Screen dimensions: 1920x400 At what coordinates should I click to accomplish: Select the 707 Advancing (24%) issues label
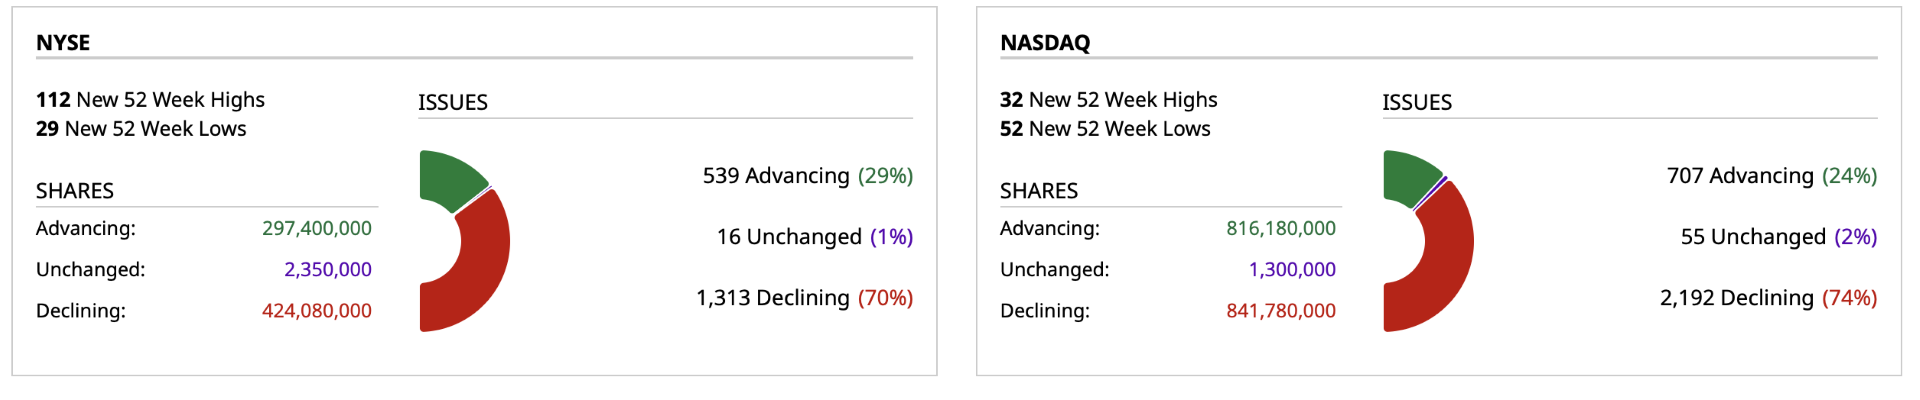tap(1771, 176)
